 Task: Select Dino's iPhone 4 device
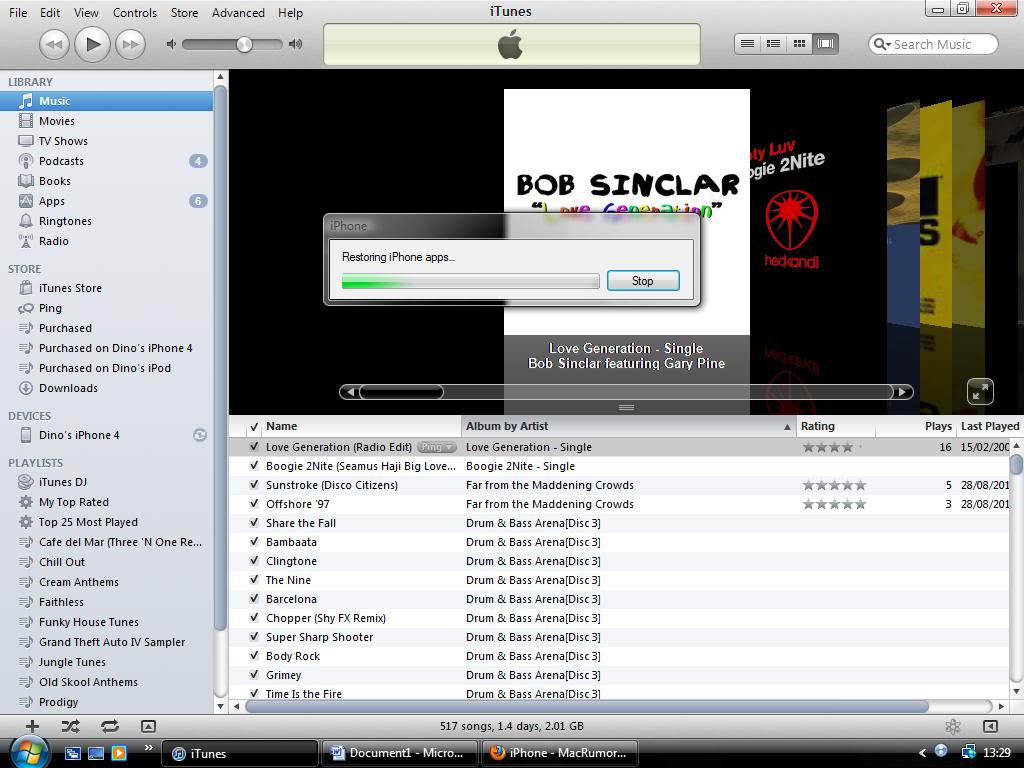[x=106, y=435]
